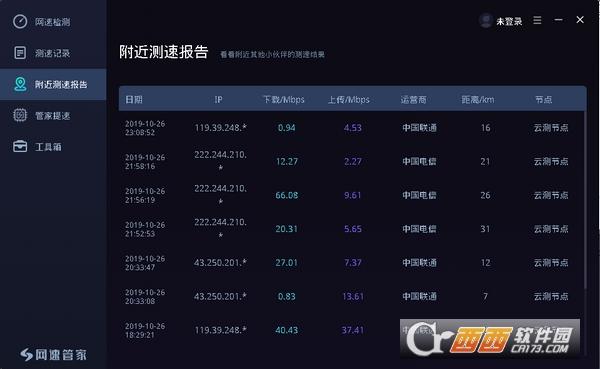600x369 pixels.
Task: Click upload speed 13.61
Action: 352,296
